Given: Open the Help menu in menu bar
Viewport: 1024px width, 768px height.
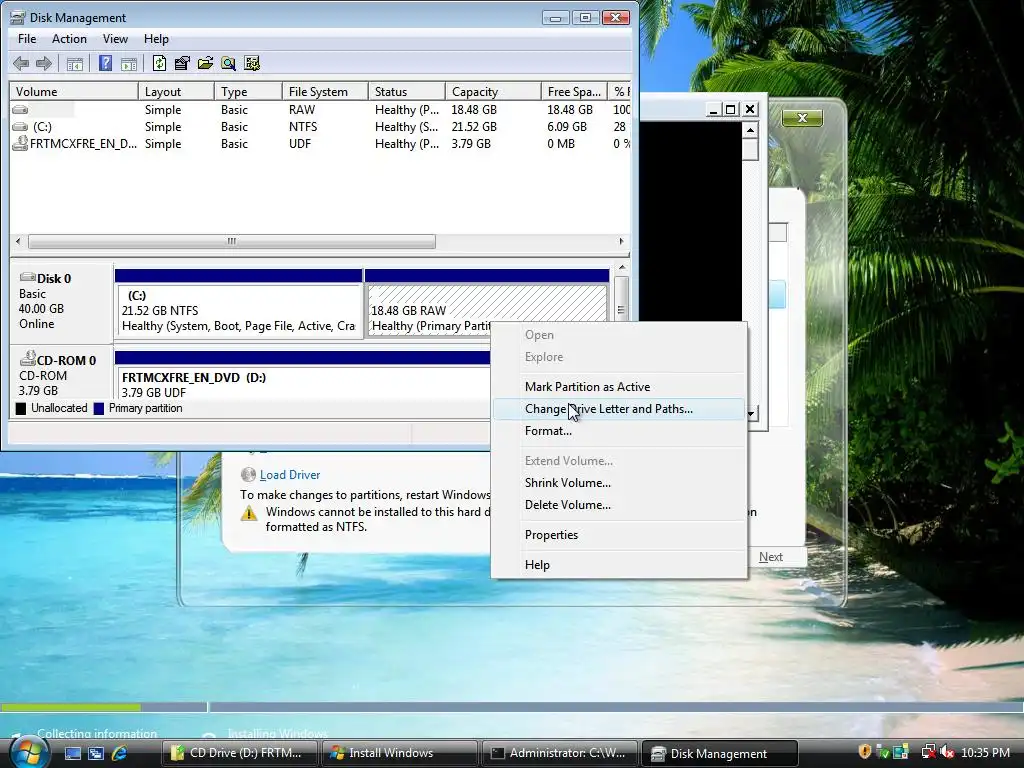Looking at the screenshot, I should [156, 39].
